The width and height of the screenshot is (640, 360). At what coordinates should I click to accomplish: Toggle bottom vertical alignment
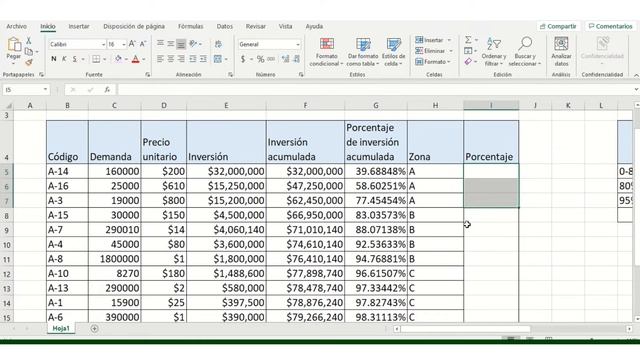pos(181,43)
